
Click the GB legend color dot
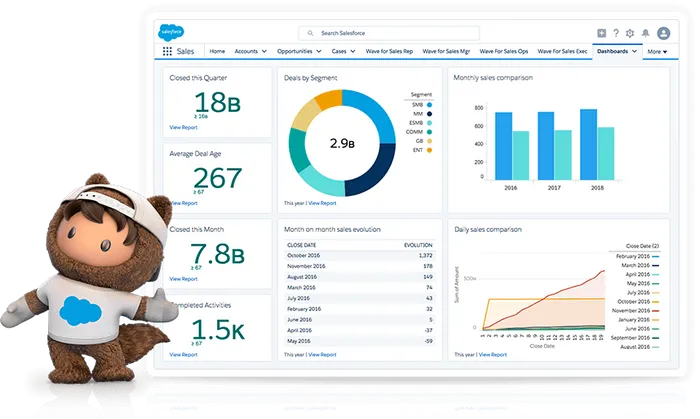(x=429, y=141)
